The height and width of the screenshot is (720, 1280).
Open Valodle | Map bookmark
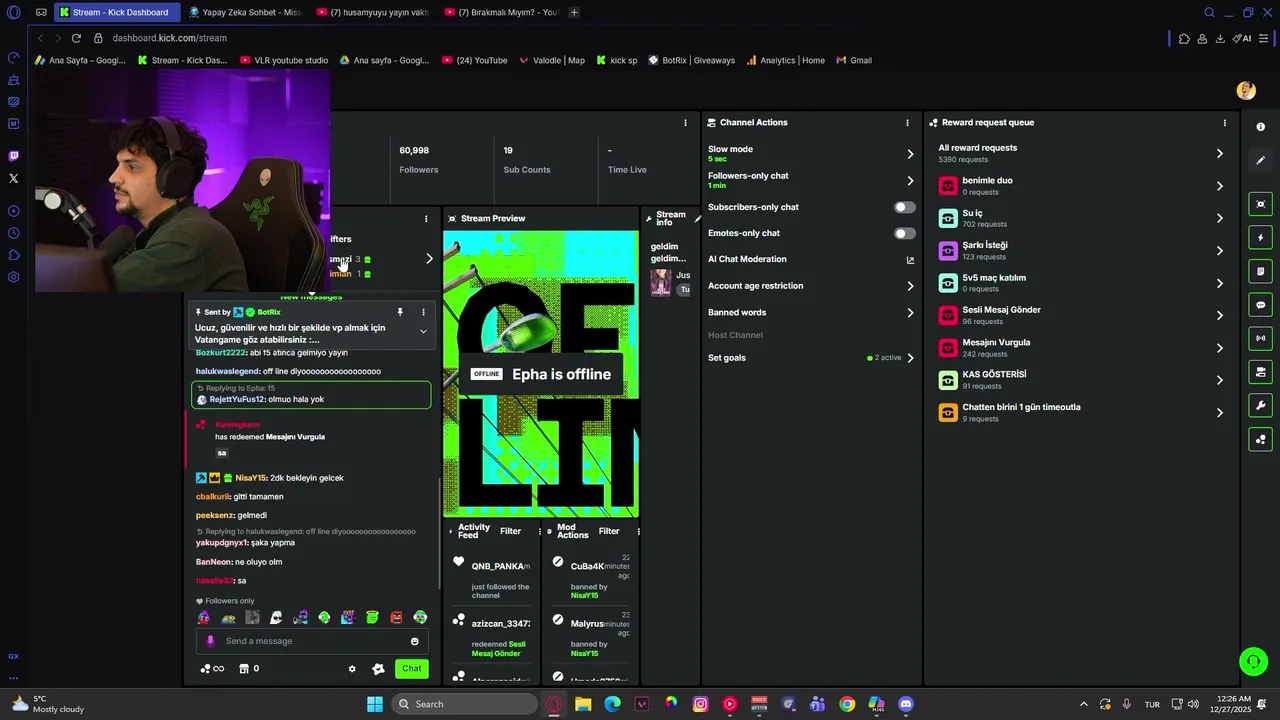click(x=552, y=60)
